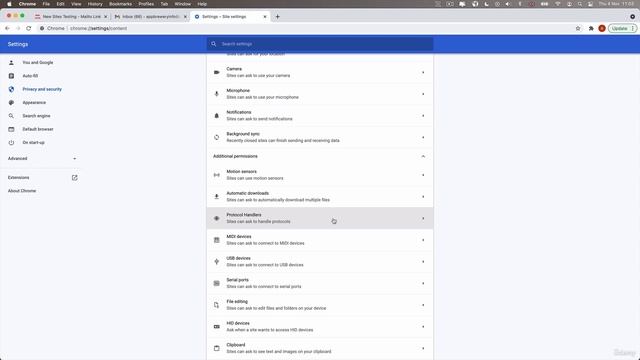Click the Default browser sidebar icon
Viewport: 640px width, 360px height.
pyautogui.click(x=11, y=129)
